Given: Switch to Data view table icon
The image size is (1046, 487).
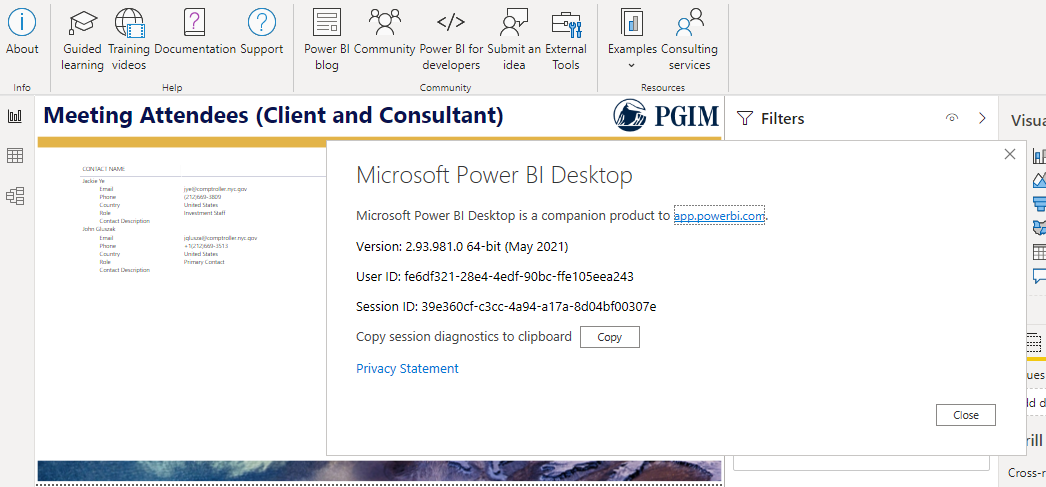Looking at the screenshot, I should pyautogui.click(x=15, y=156).
